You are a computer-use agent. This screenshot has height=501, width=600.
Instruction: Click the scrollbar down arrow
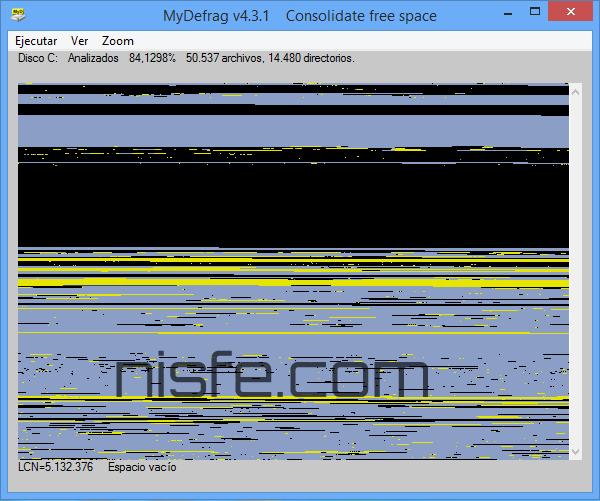coord(575,451)
